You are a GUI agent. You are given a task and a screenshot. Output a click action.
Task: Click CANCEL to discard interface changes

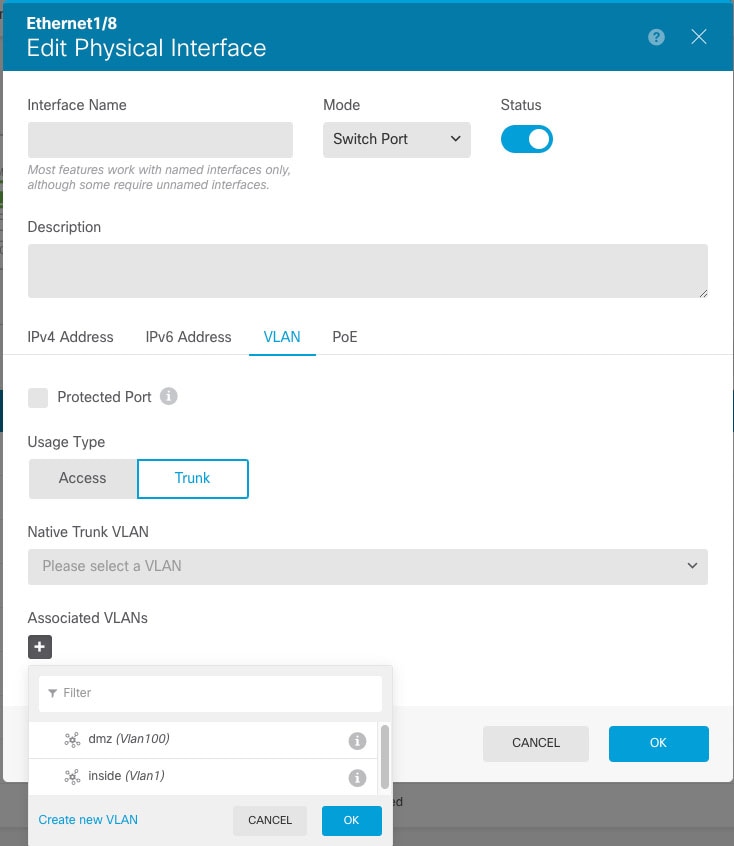pos(535,743)
